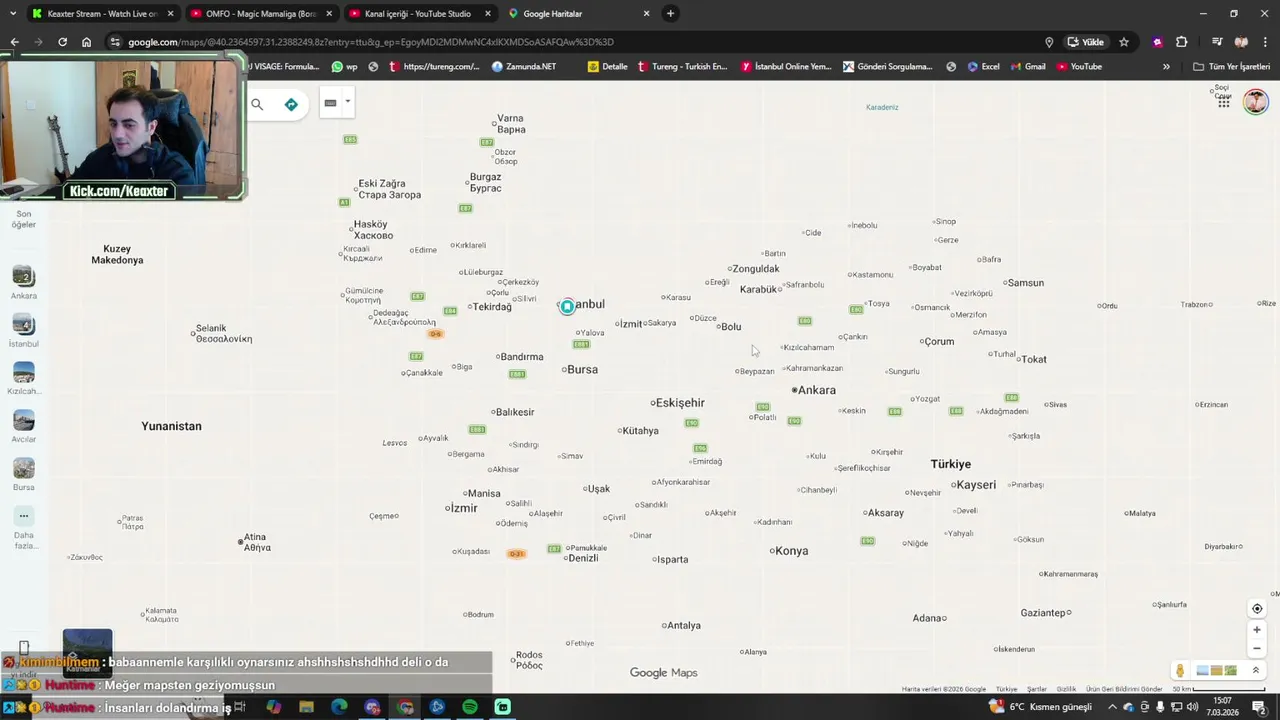
Task: Open the taskbar volume control
Action: tap(1192, 707)
